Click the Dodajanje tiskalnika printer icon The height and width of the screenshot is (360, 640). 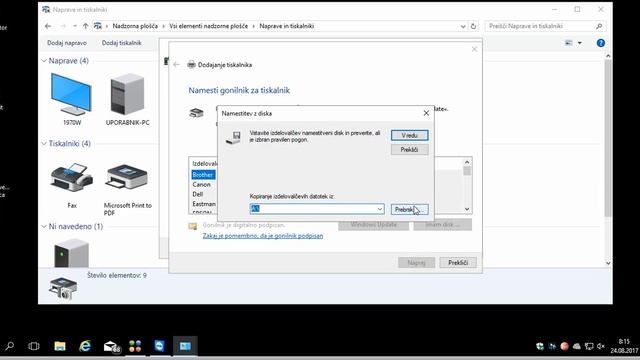click(x=191, y=64)
